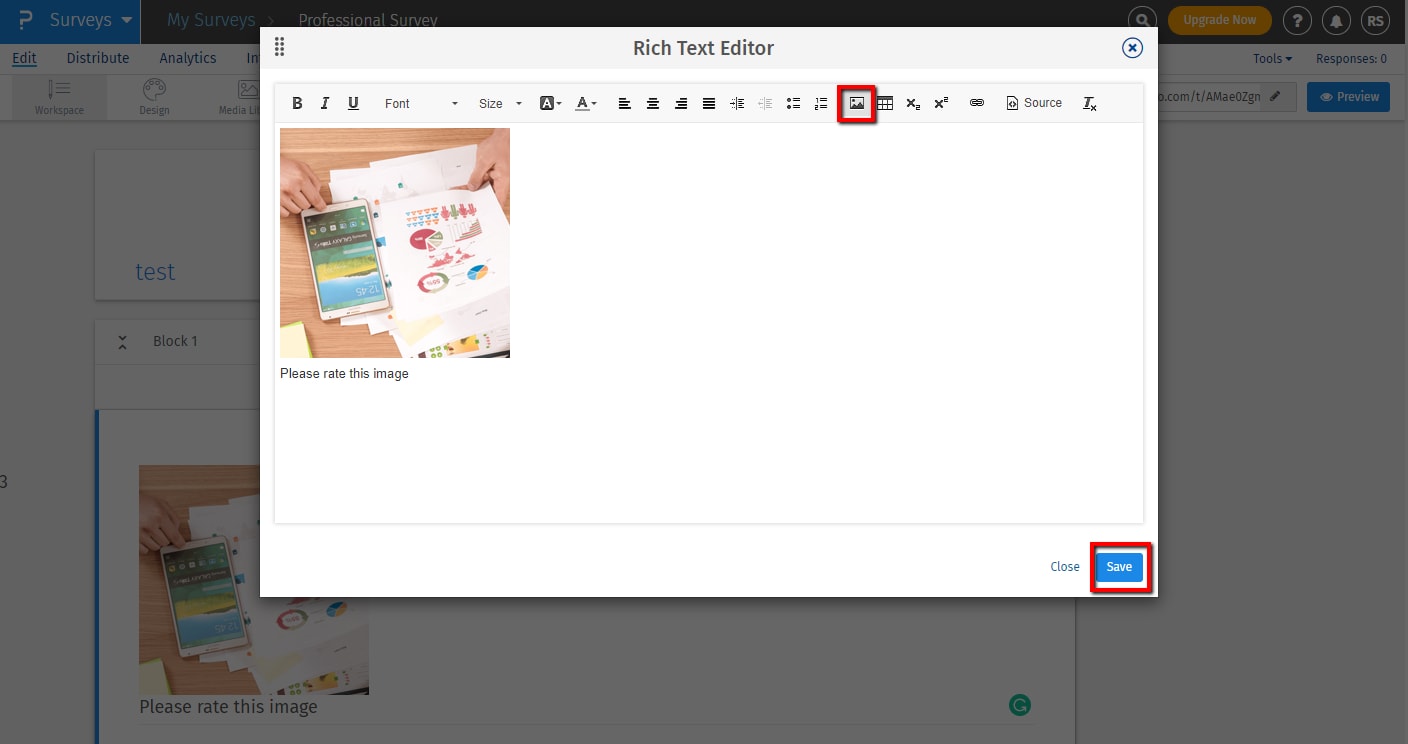Switch to Source view
This screenshot has height=744, width=1408.
click(1034, 103)
